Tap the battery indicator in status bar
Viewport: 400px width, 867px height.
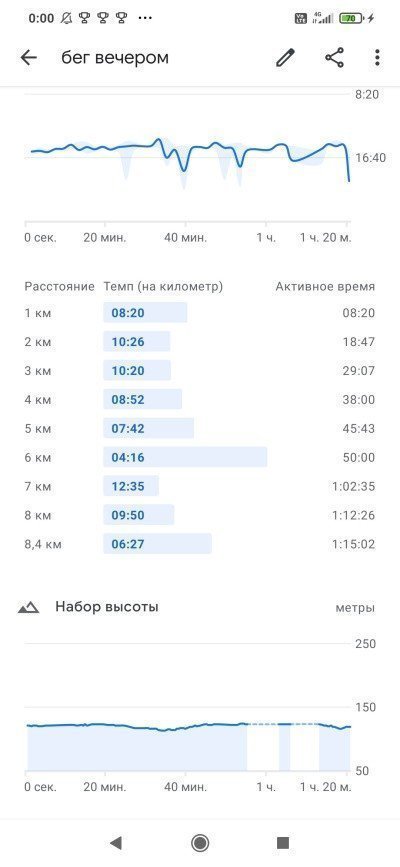351,18
